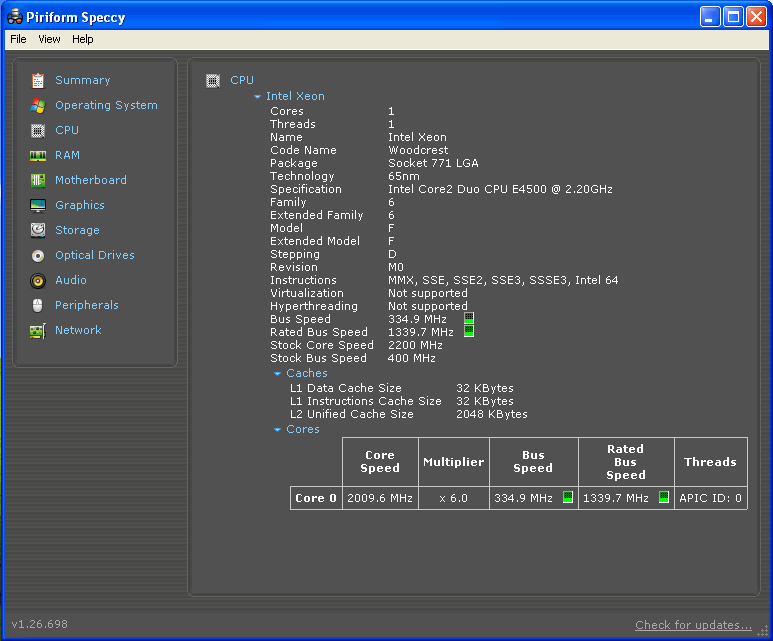Viewport: 773px width, 641px height.
Task: Show the Motherboard section
Action: tap(91, 180)
